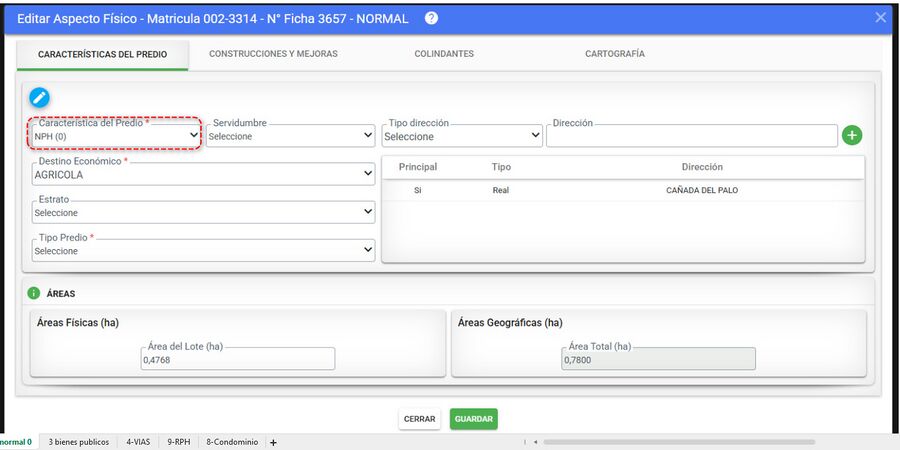Image resolution: width=900 pixels, height=450 pixels.
Task: Click the green info icon beside ÁREAS
Action: 34,293
